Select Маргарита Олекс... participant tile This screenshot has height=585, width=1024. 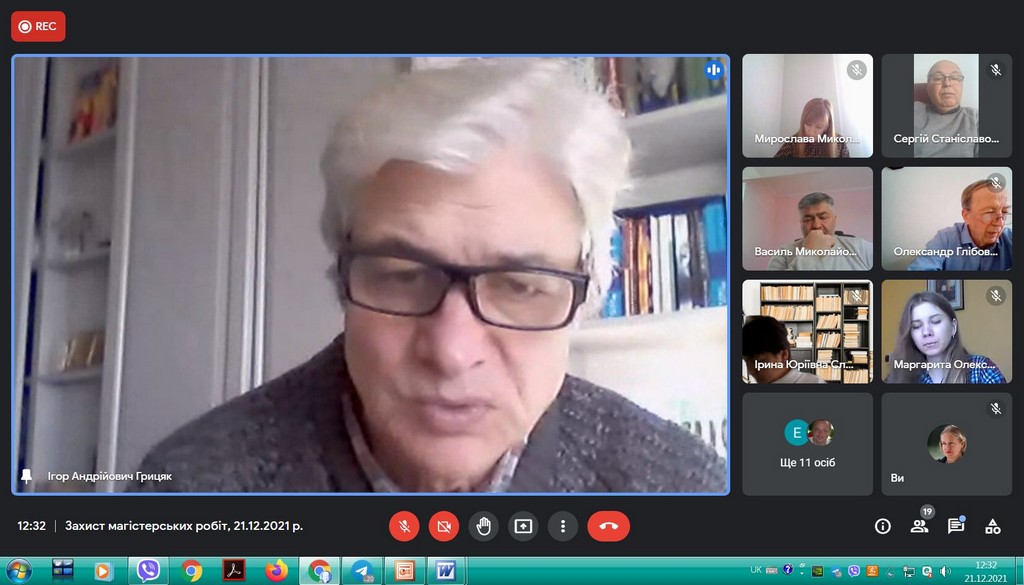(946, 331)
